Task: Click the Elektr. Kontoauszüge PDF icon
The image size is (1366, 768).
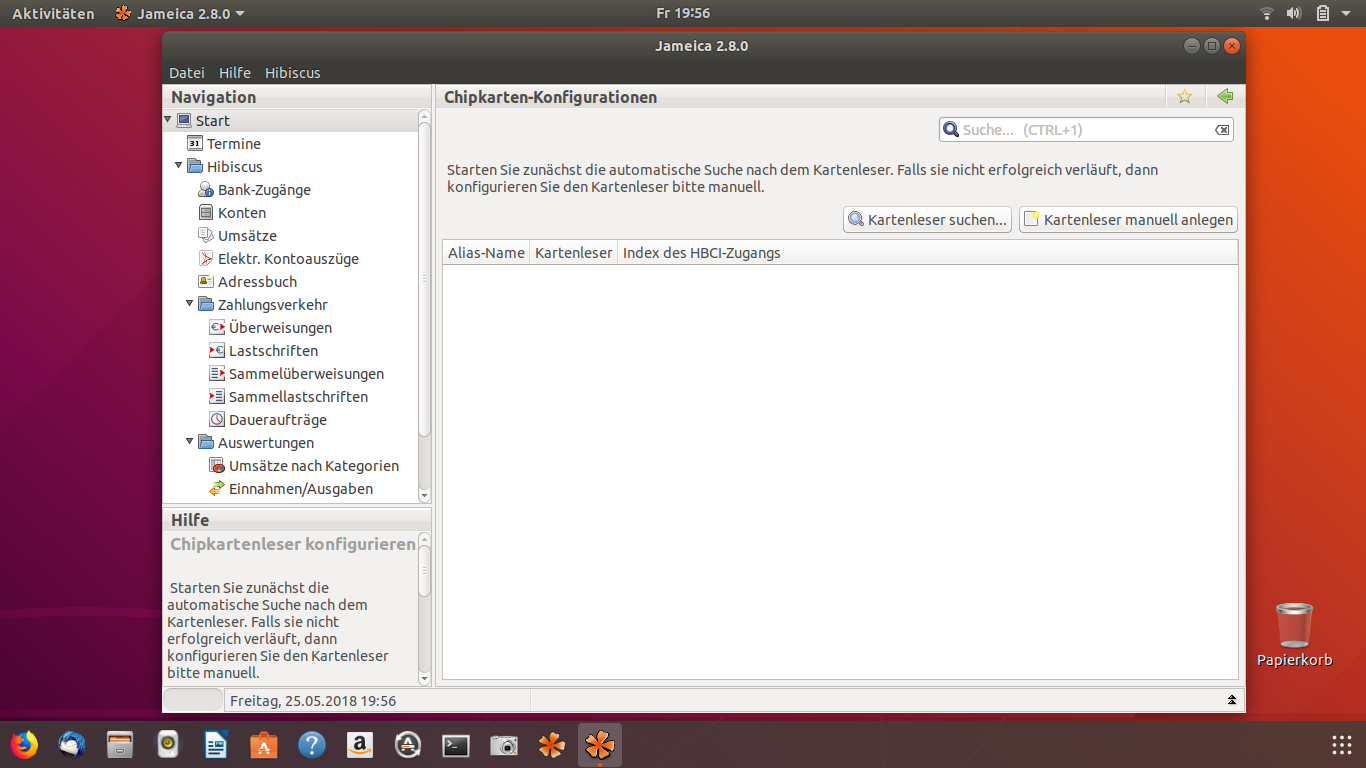Action: (206, 259)
